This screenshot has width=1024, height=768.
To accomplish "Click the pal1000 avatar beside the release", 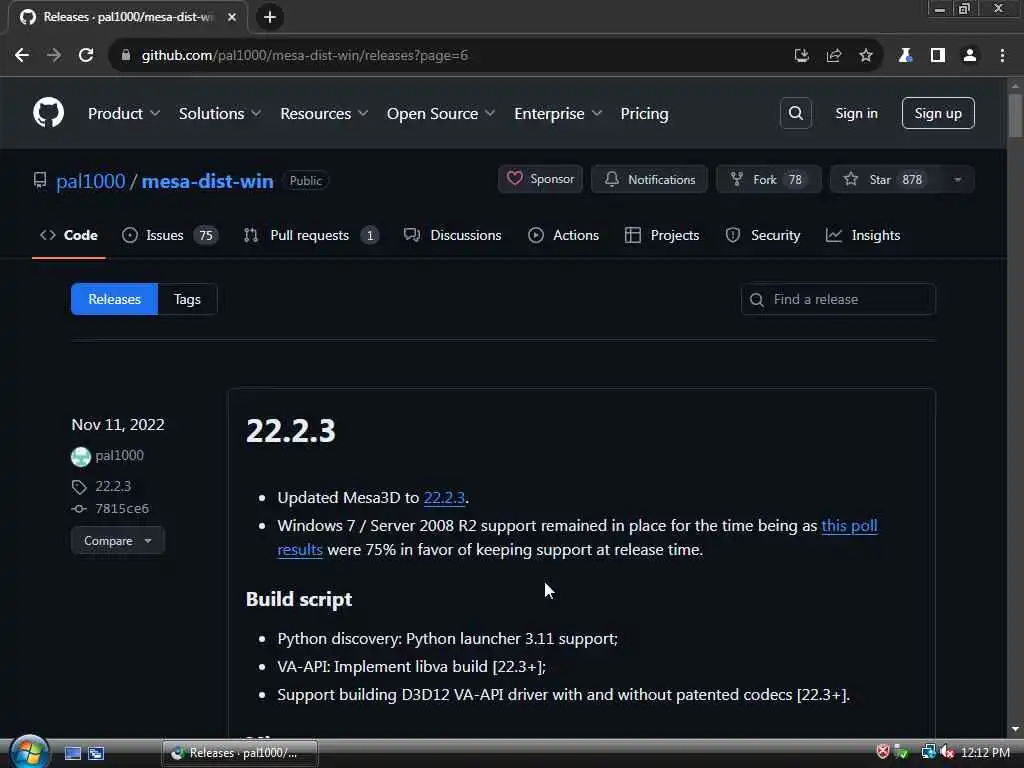I will (x=81, y=456).
